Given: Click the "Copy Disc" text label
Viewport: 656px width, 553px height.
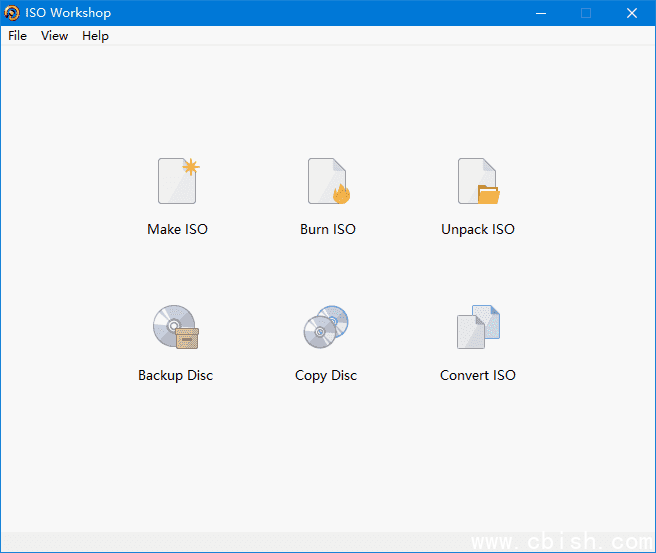Looking at the screenshot, I should point(326,376).
